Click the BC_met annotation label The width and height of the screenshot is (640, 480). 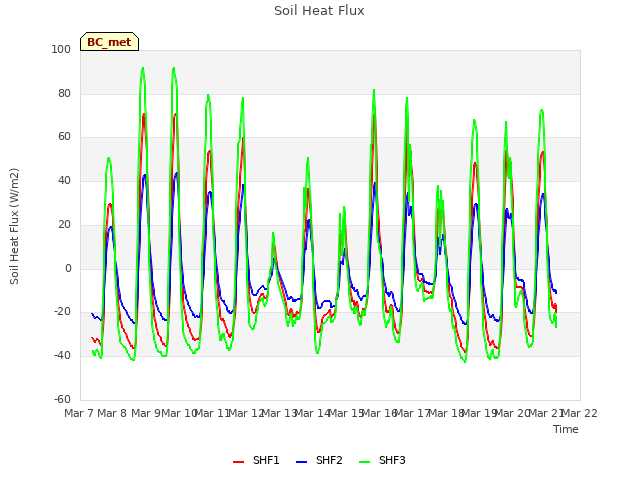[x=109, y=42]
